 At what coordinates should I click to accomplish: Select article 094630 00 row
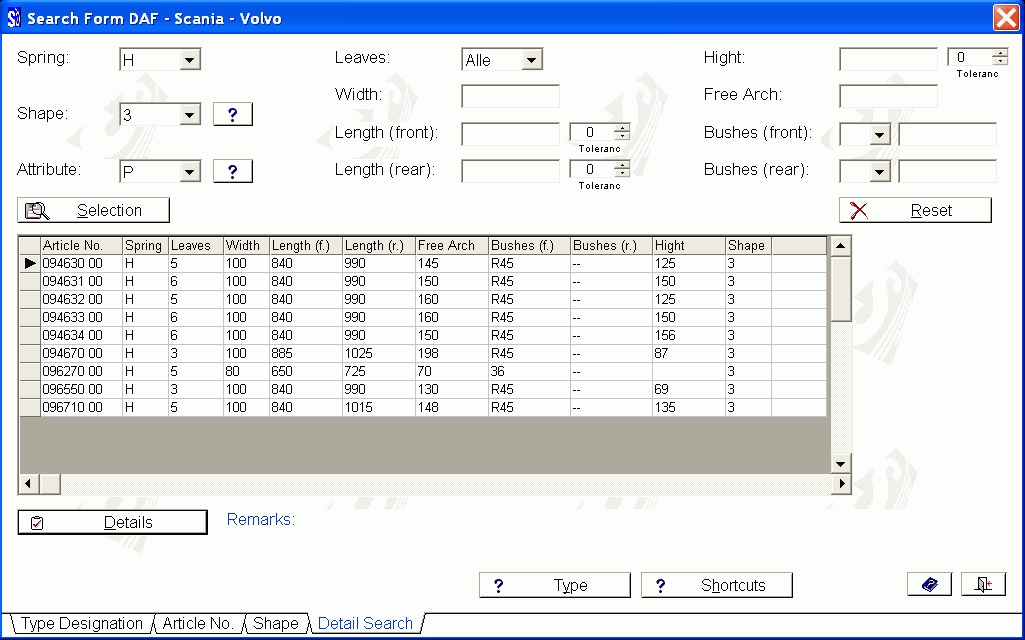[423, 263]
